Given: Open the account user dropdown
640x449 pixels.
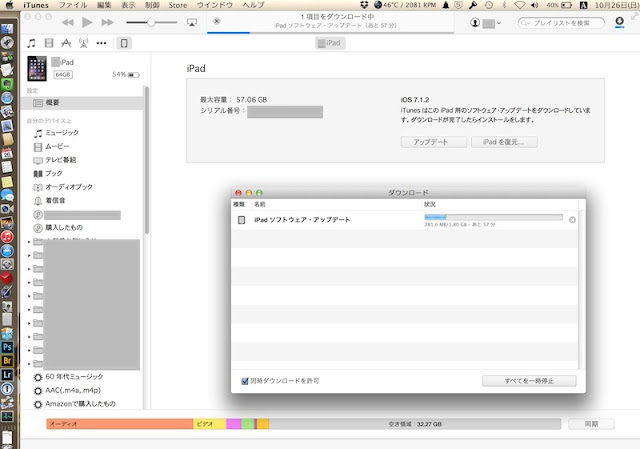Looking at the screenshot, I should coord(486,23).
